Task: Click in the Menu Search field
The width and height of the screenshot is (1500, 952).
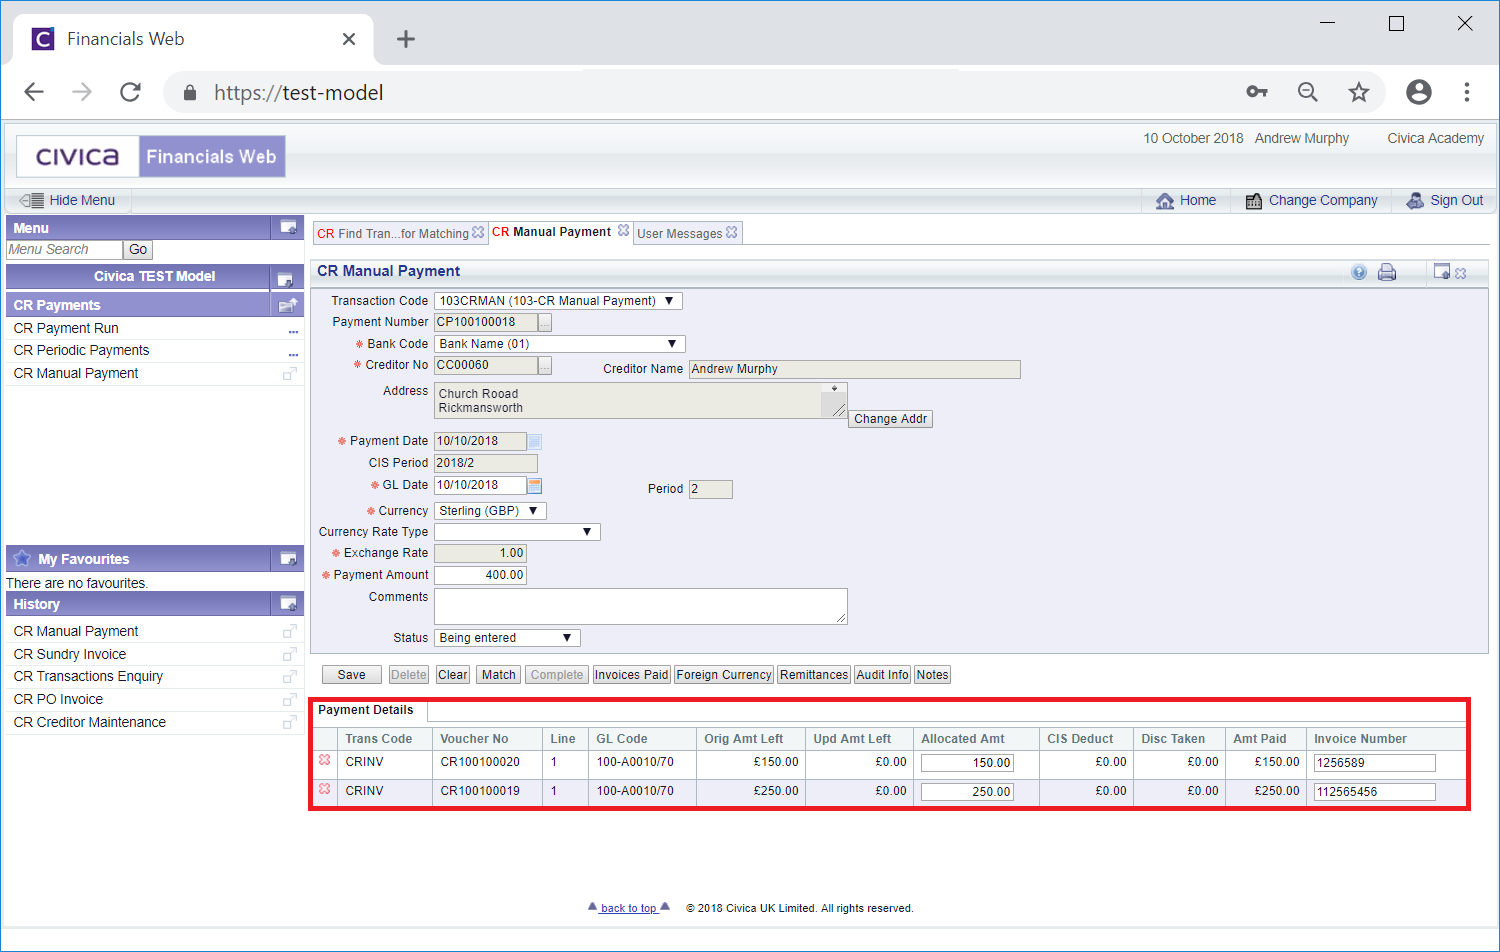Action: 64,250
